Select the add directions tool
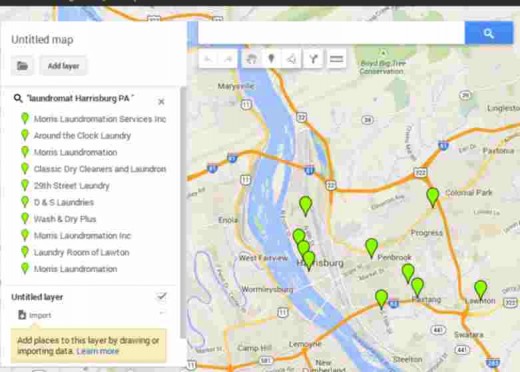520x372 pixels. coord(313,59)
